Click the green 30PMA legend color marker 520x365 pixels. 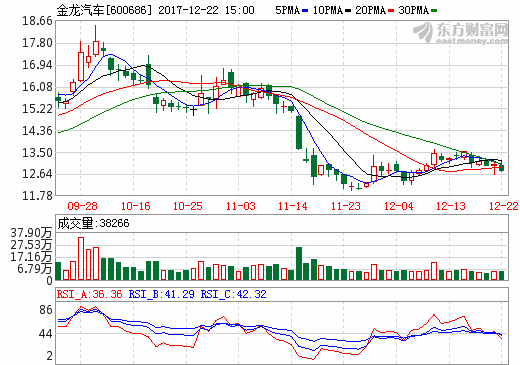click(434, 11)
